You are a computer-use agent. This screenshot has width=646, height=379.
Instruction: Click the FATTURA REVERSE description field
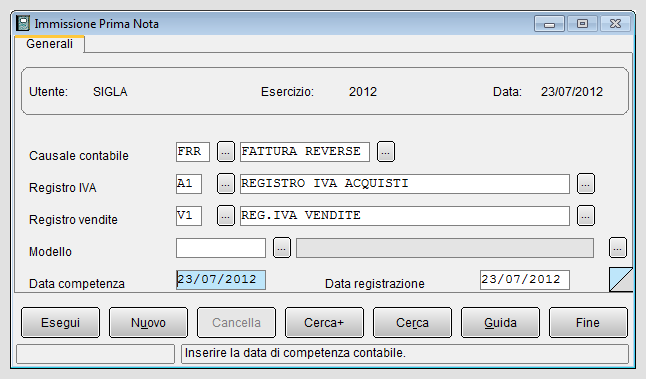(305, 152)
